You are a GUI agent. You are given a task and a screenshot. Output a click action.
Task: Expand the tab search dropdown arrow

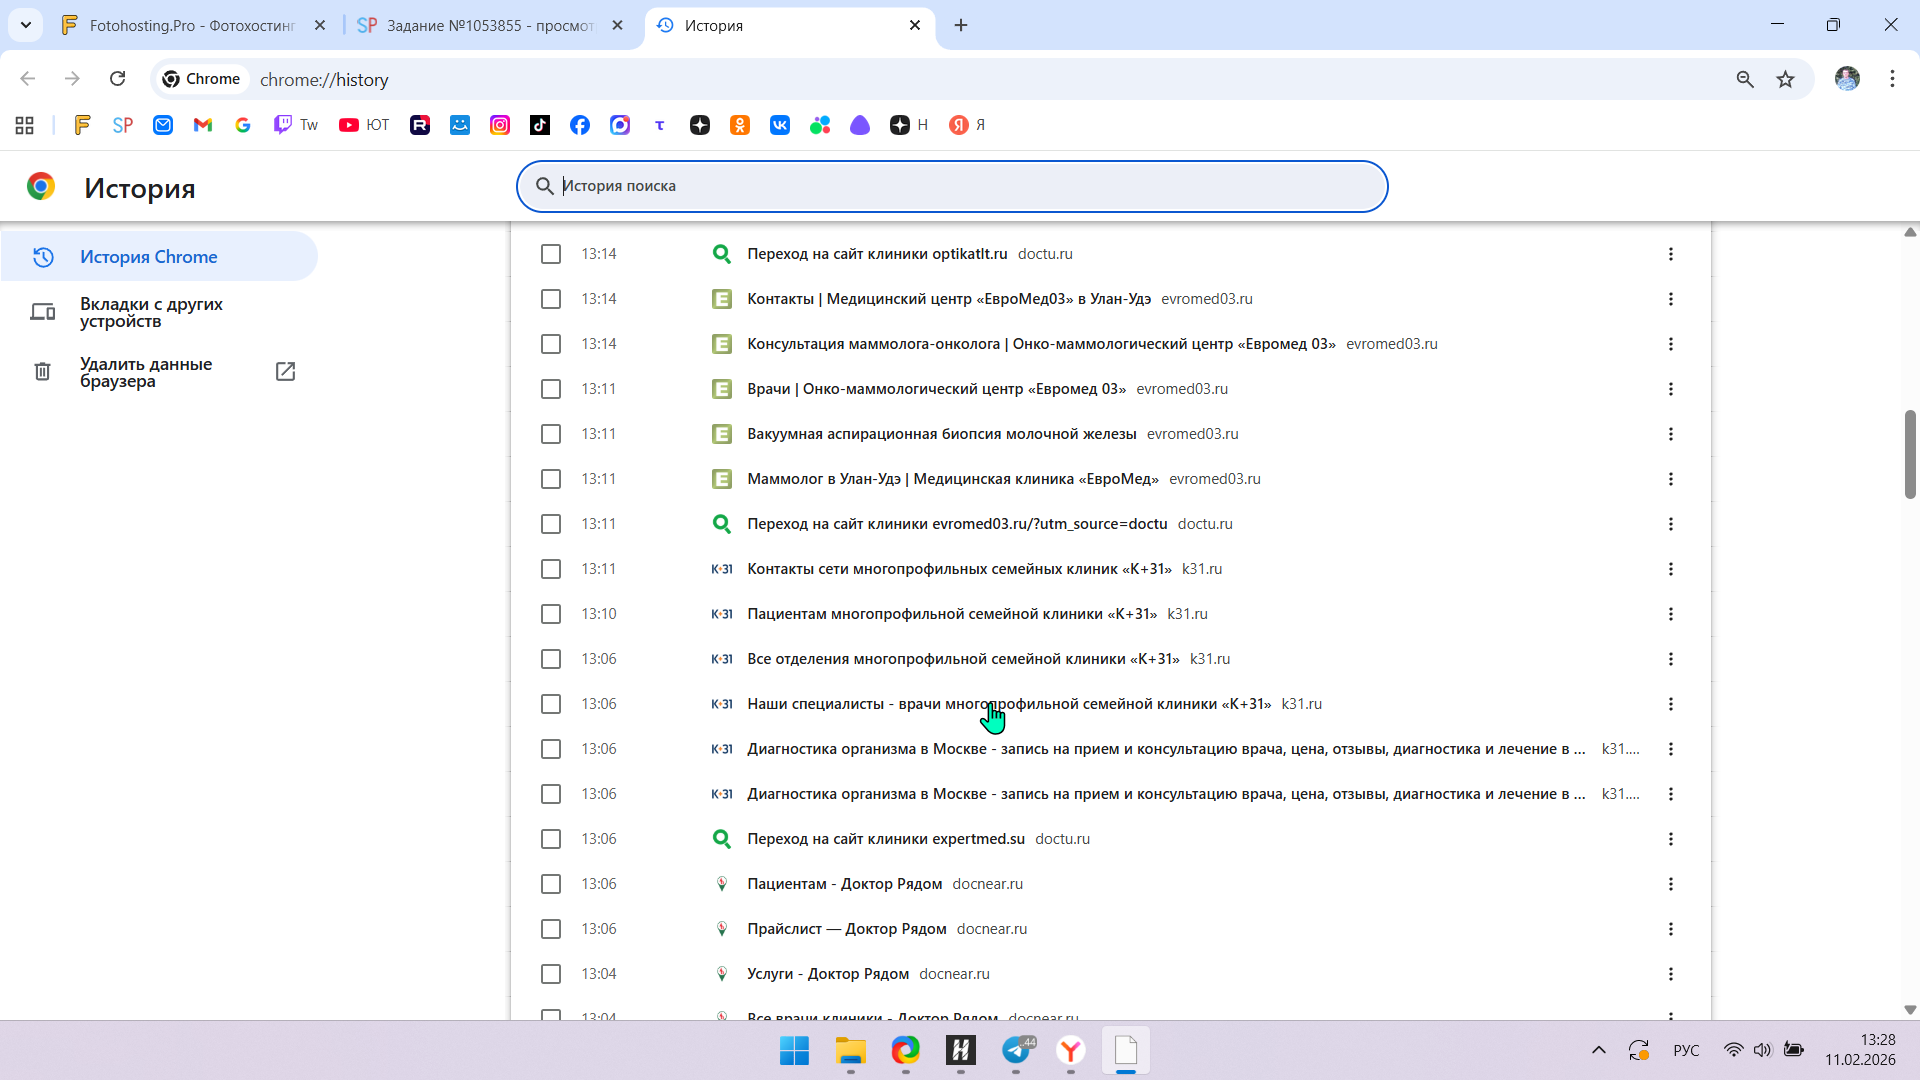tap(26, 25)
